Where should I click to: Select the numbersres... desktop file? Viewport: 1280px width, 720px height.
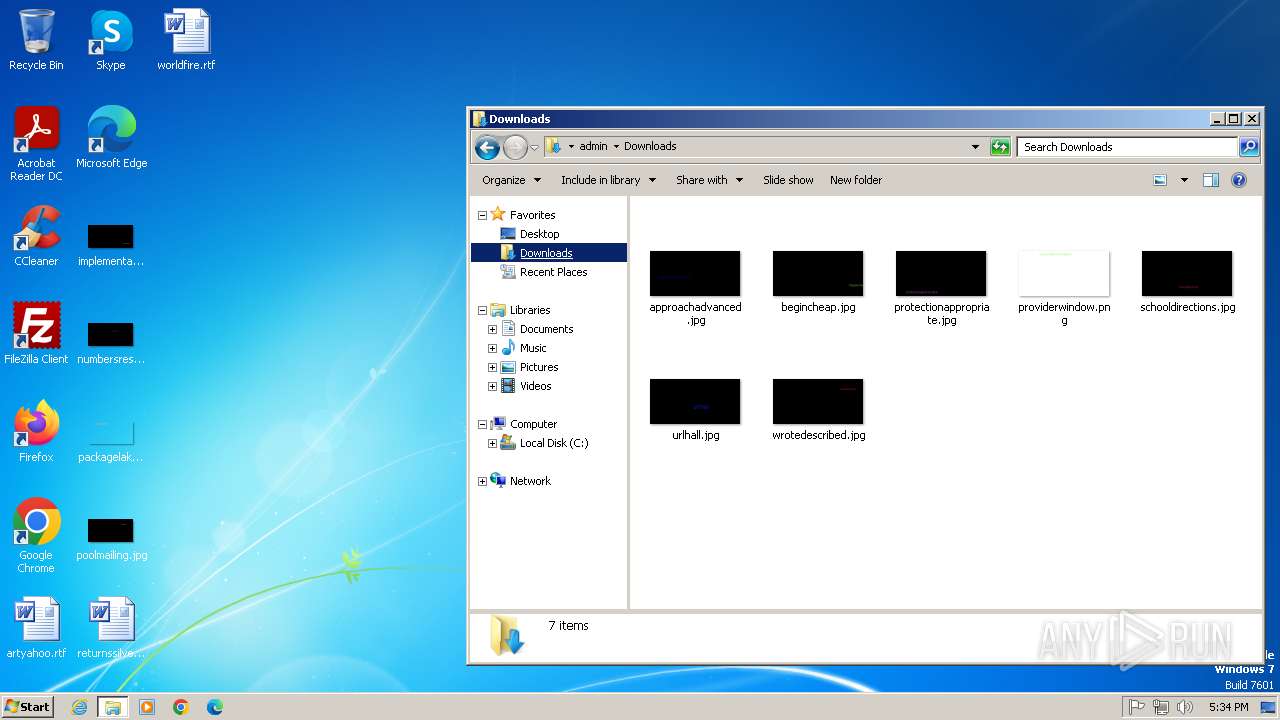111,342
